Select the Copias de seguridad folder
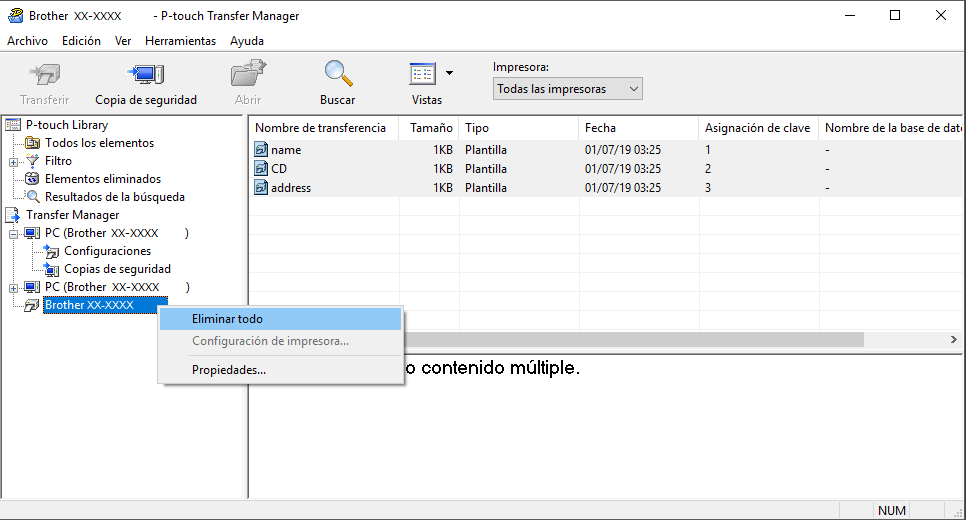 pos(117,269)
